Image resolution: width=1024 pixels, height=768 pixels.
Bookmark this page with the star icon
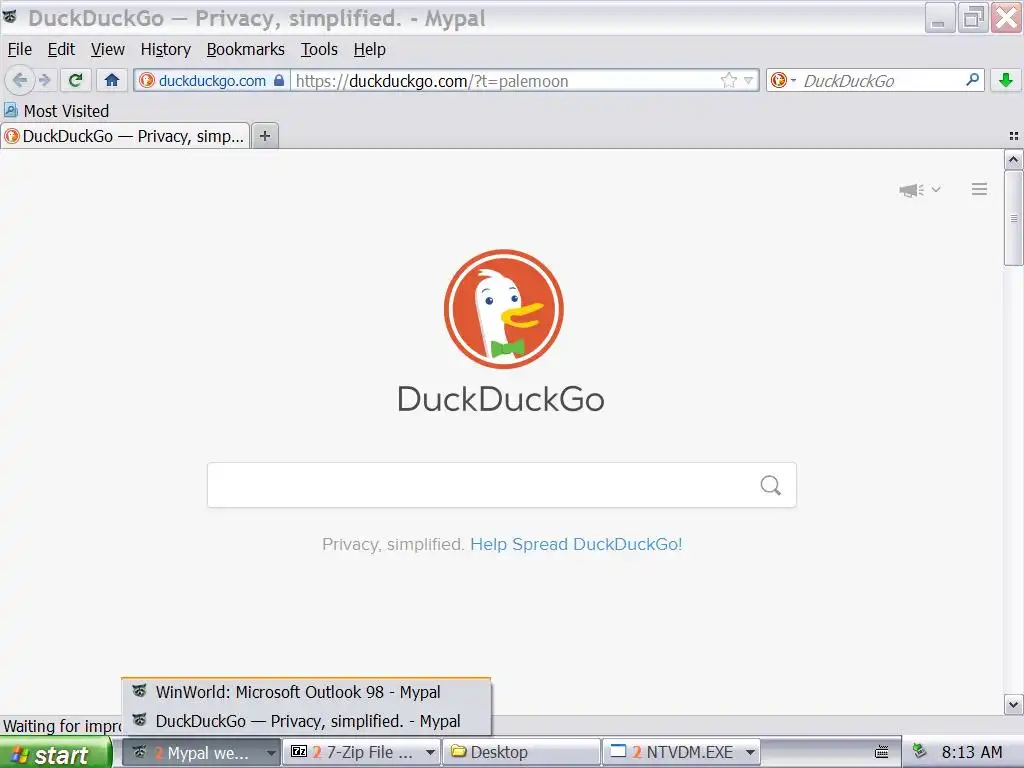coord(729,80)
